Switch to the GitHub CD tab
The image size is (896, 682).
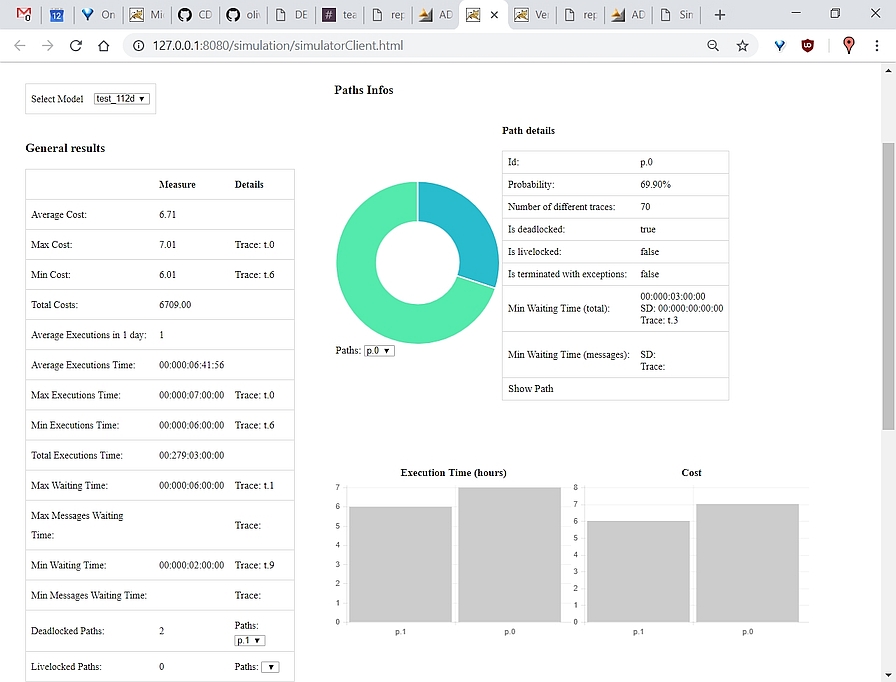point(195,15)
